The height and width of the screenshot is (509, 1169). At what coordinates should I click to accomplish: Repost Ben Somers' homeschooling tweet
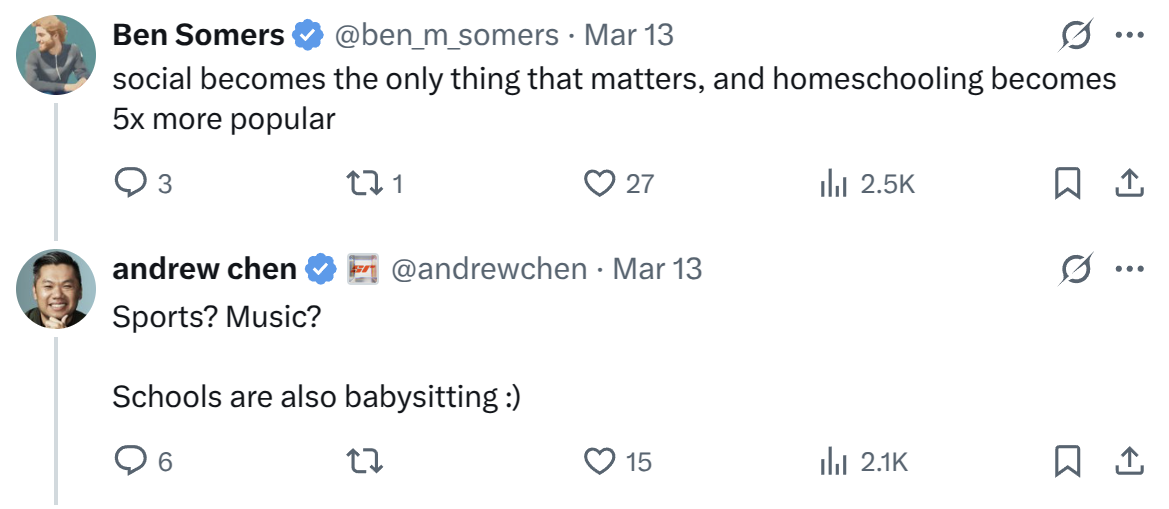coord(359,183)
